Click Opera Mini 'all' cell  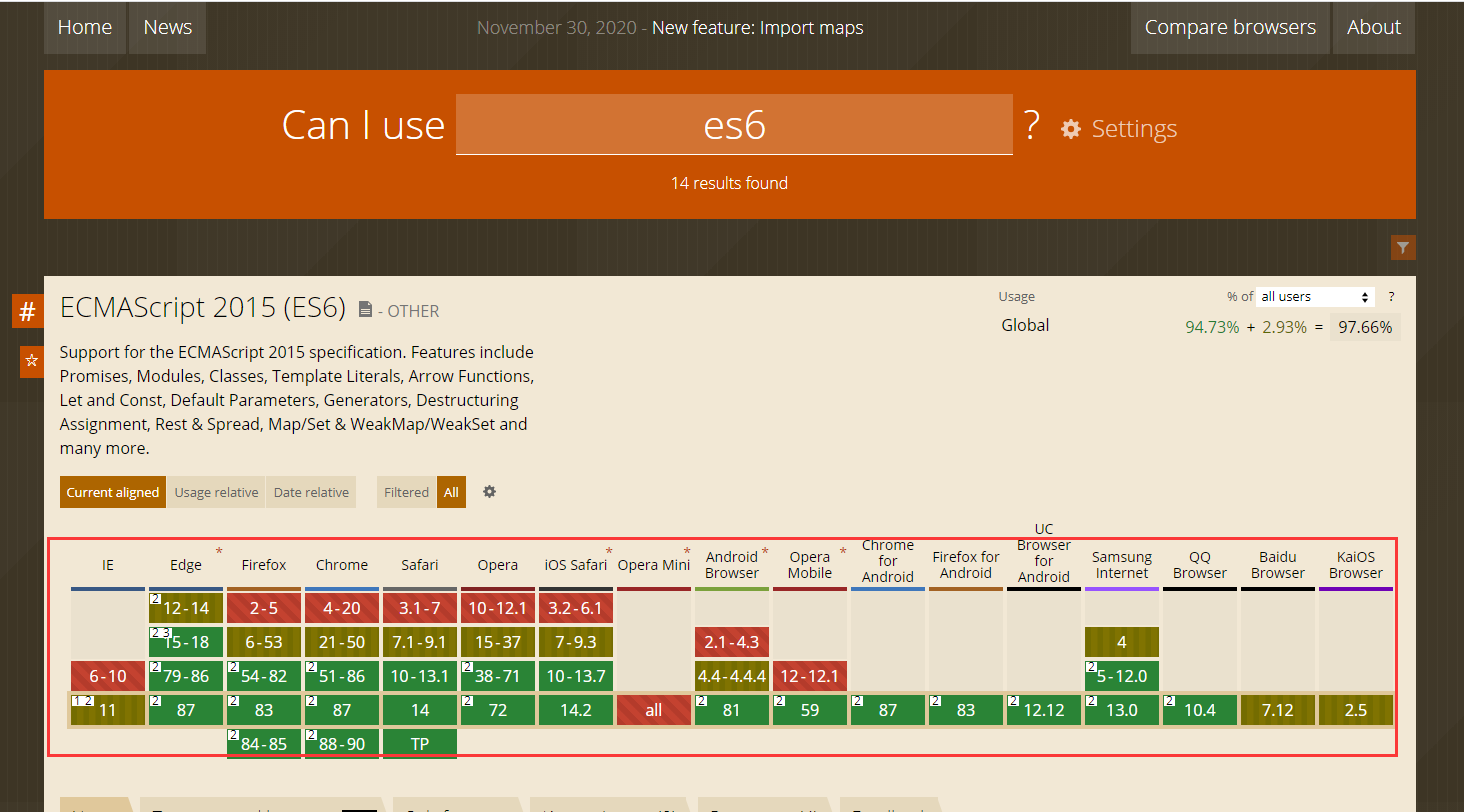pyautogui.click(x=654, y=710)
